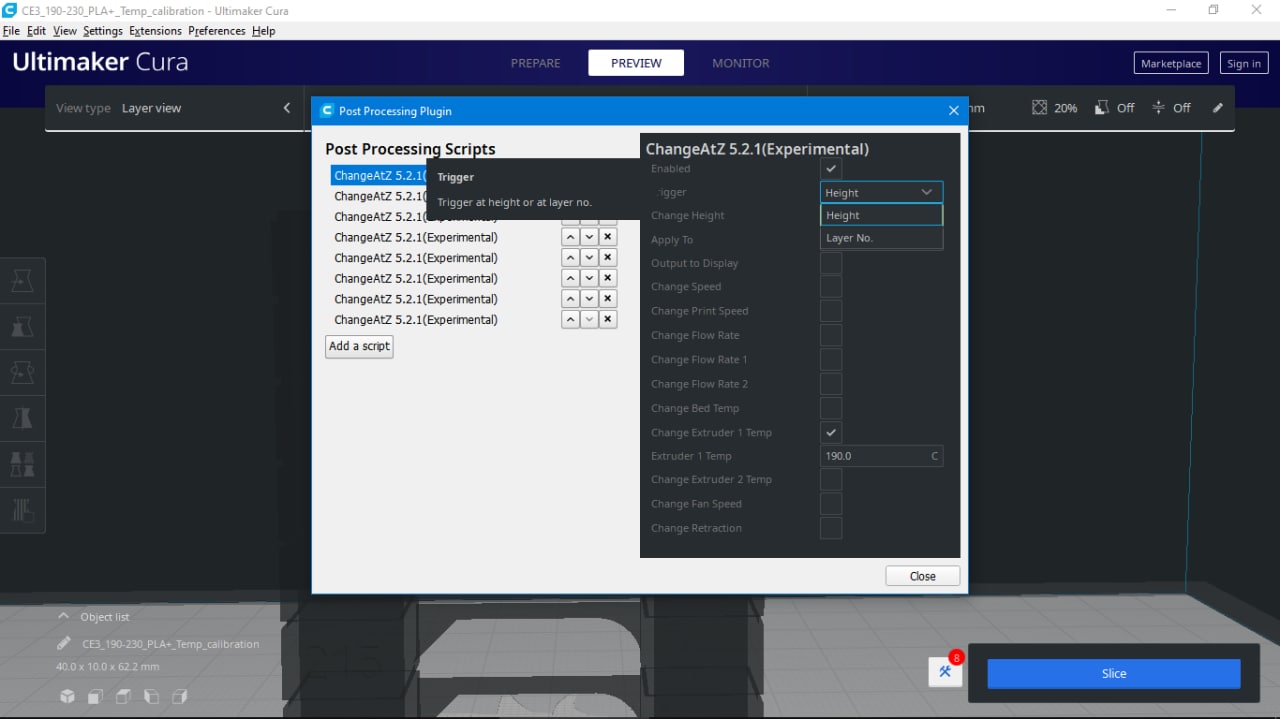1280x719 pixels.
Task: Remove the seventh ChangeAtZ script in list
Action: 608,299
